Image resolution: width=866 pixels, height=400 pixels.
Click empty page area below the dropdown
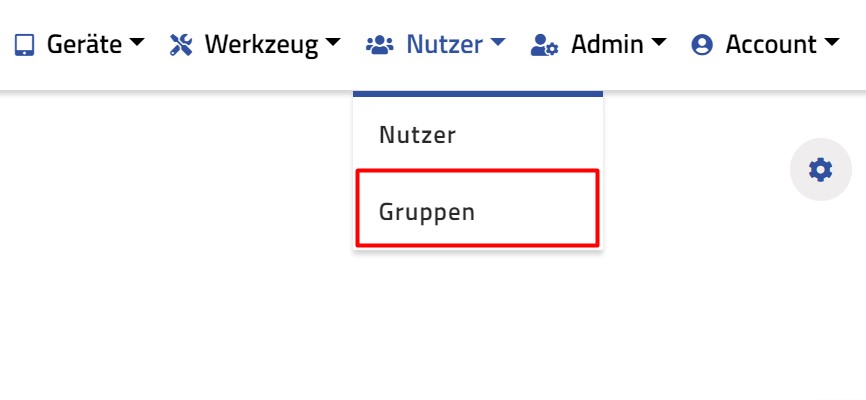477,330
